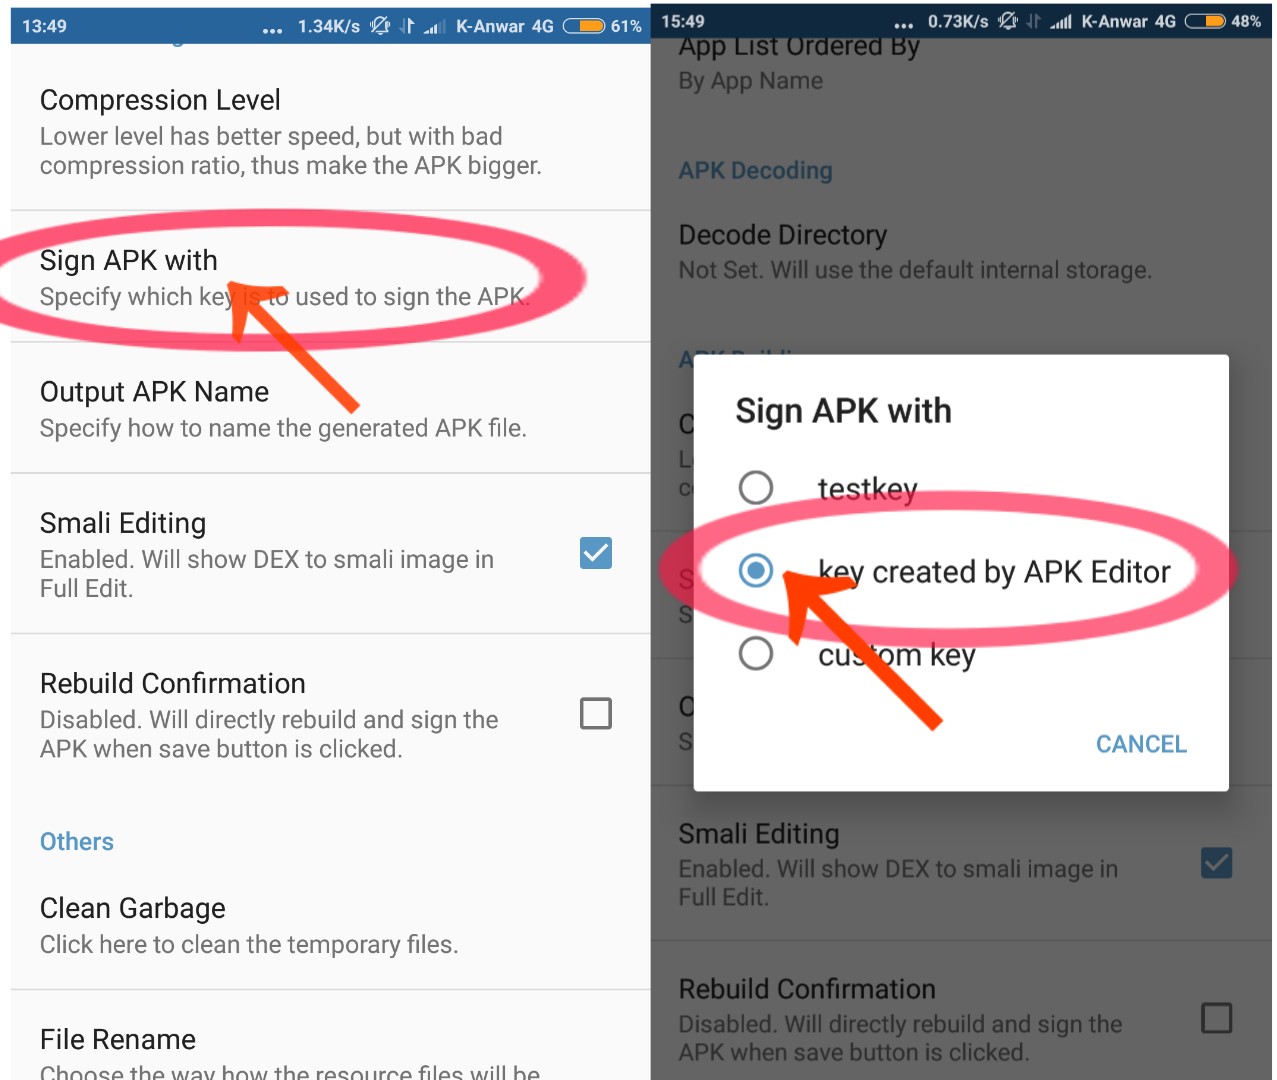Tap CANCEL in the Sign APK dialog

(x=1141, y=744)
